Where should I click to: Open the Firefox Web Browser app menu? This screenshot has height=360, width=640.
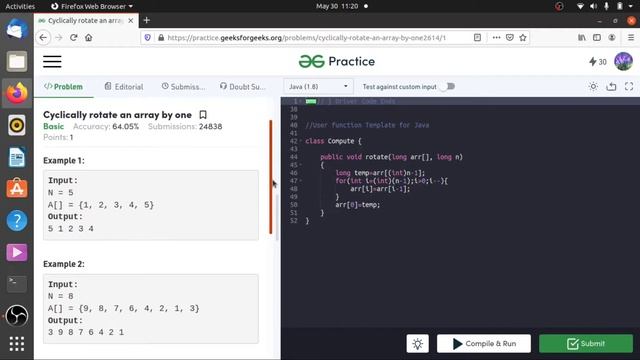[x=92, y=6]
